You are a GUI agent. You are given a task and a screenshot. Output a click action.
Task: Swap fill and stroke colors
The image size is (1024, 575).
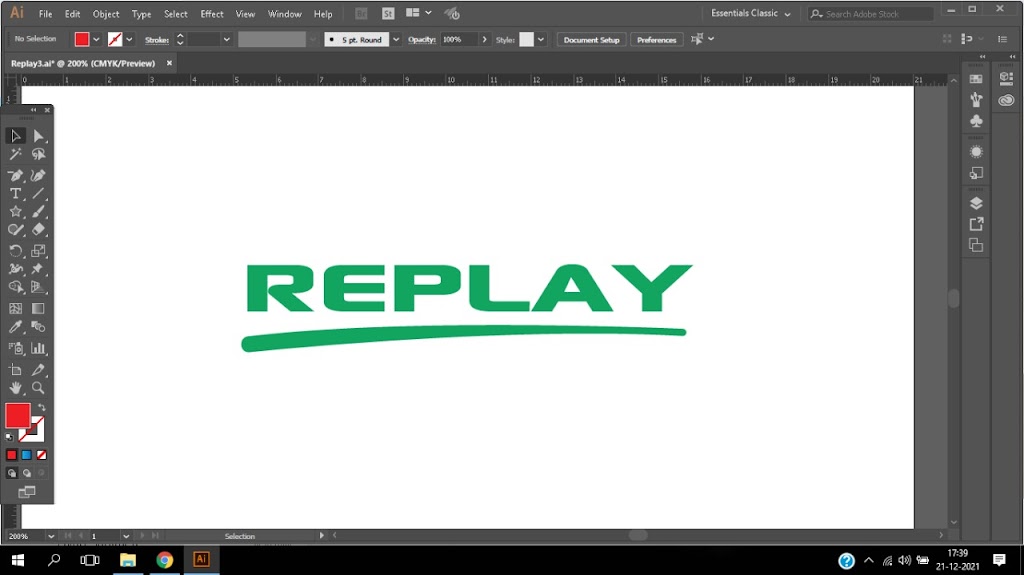[42, 407]
